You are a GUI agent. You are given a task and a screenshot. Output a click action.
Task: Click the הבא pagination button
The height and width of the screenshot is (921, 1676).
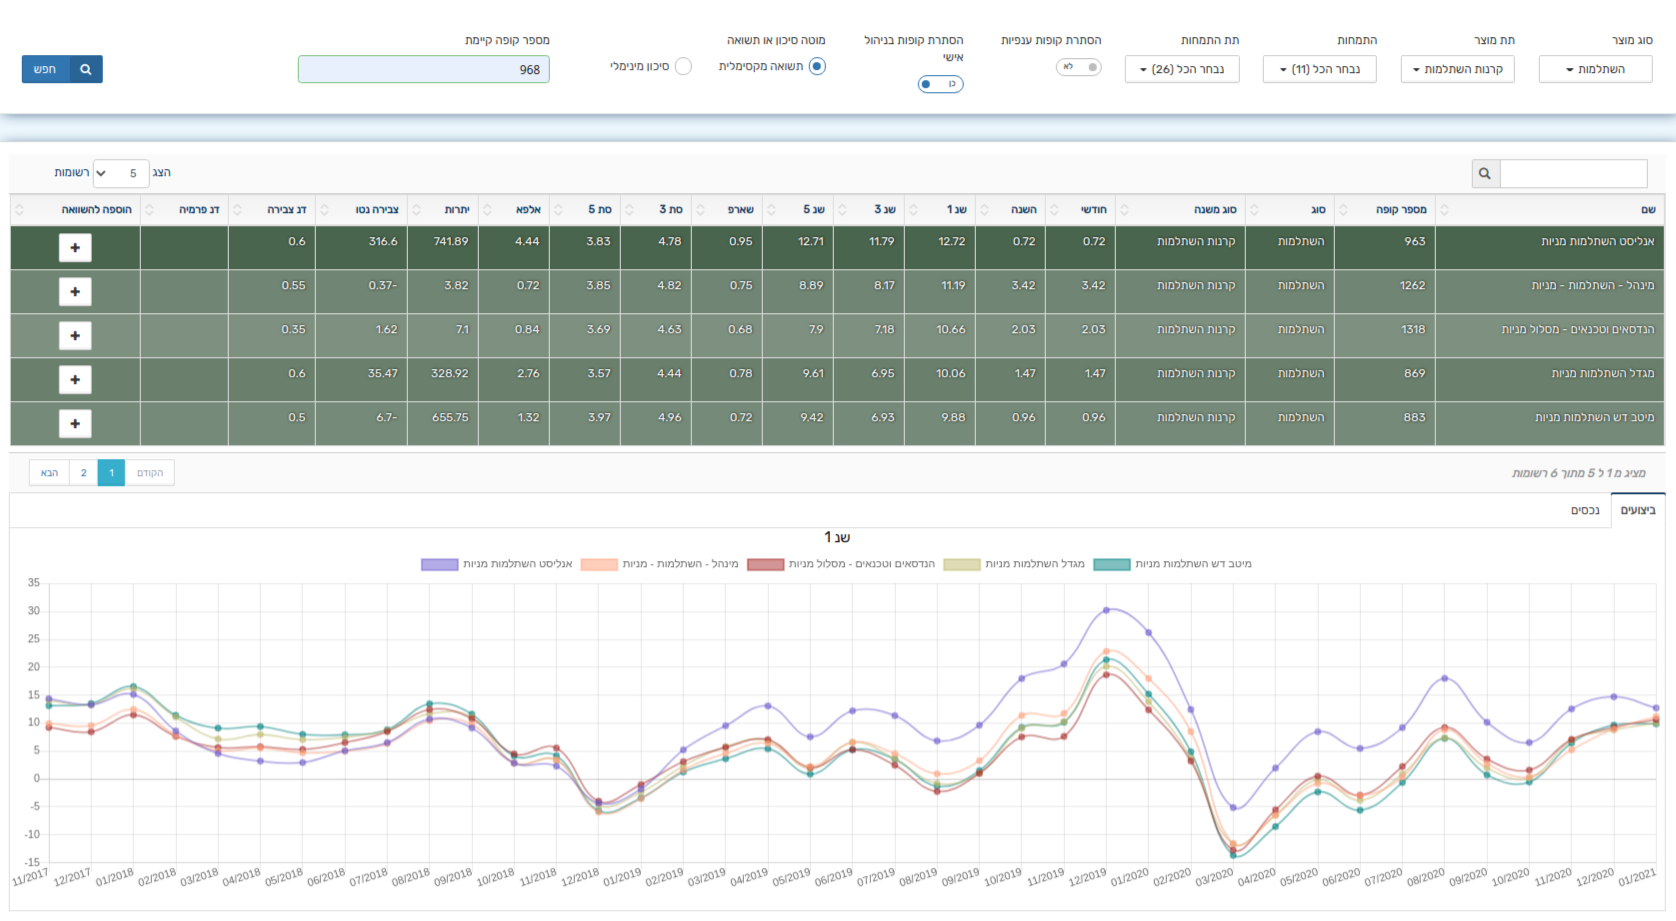50,473
